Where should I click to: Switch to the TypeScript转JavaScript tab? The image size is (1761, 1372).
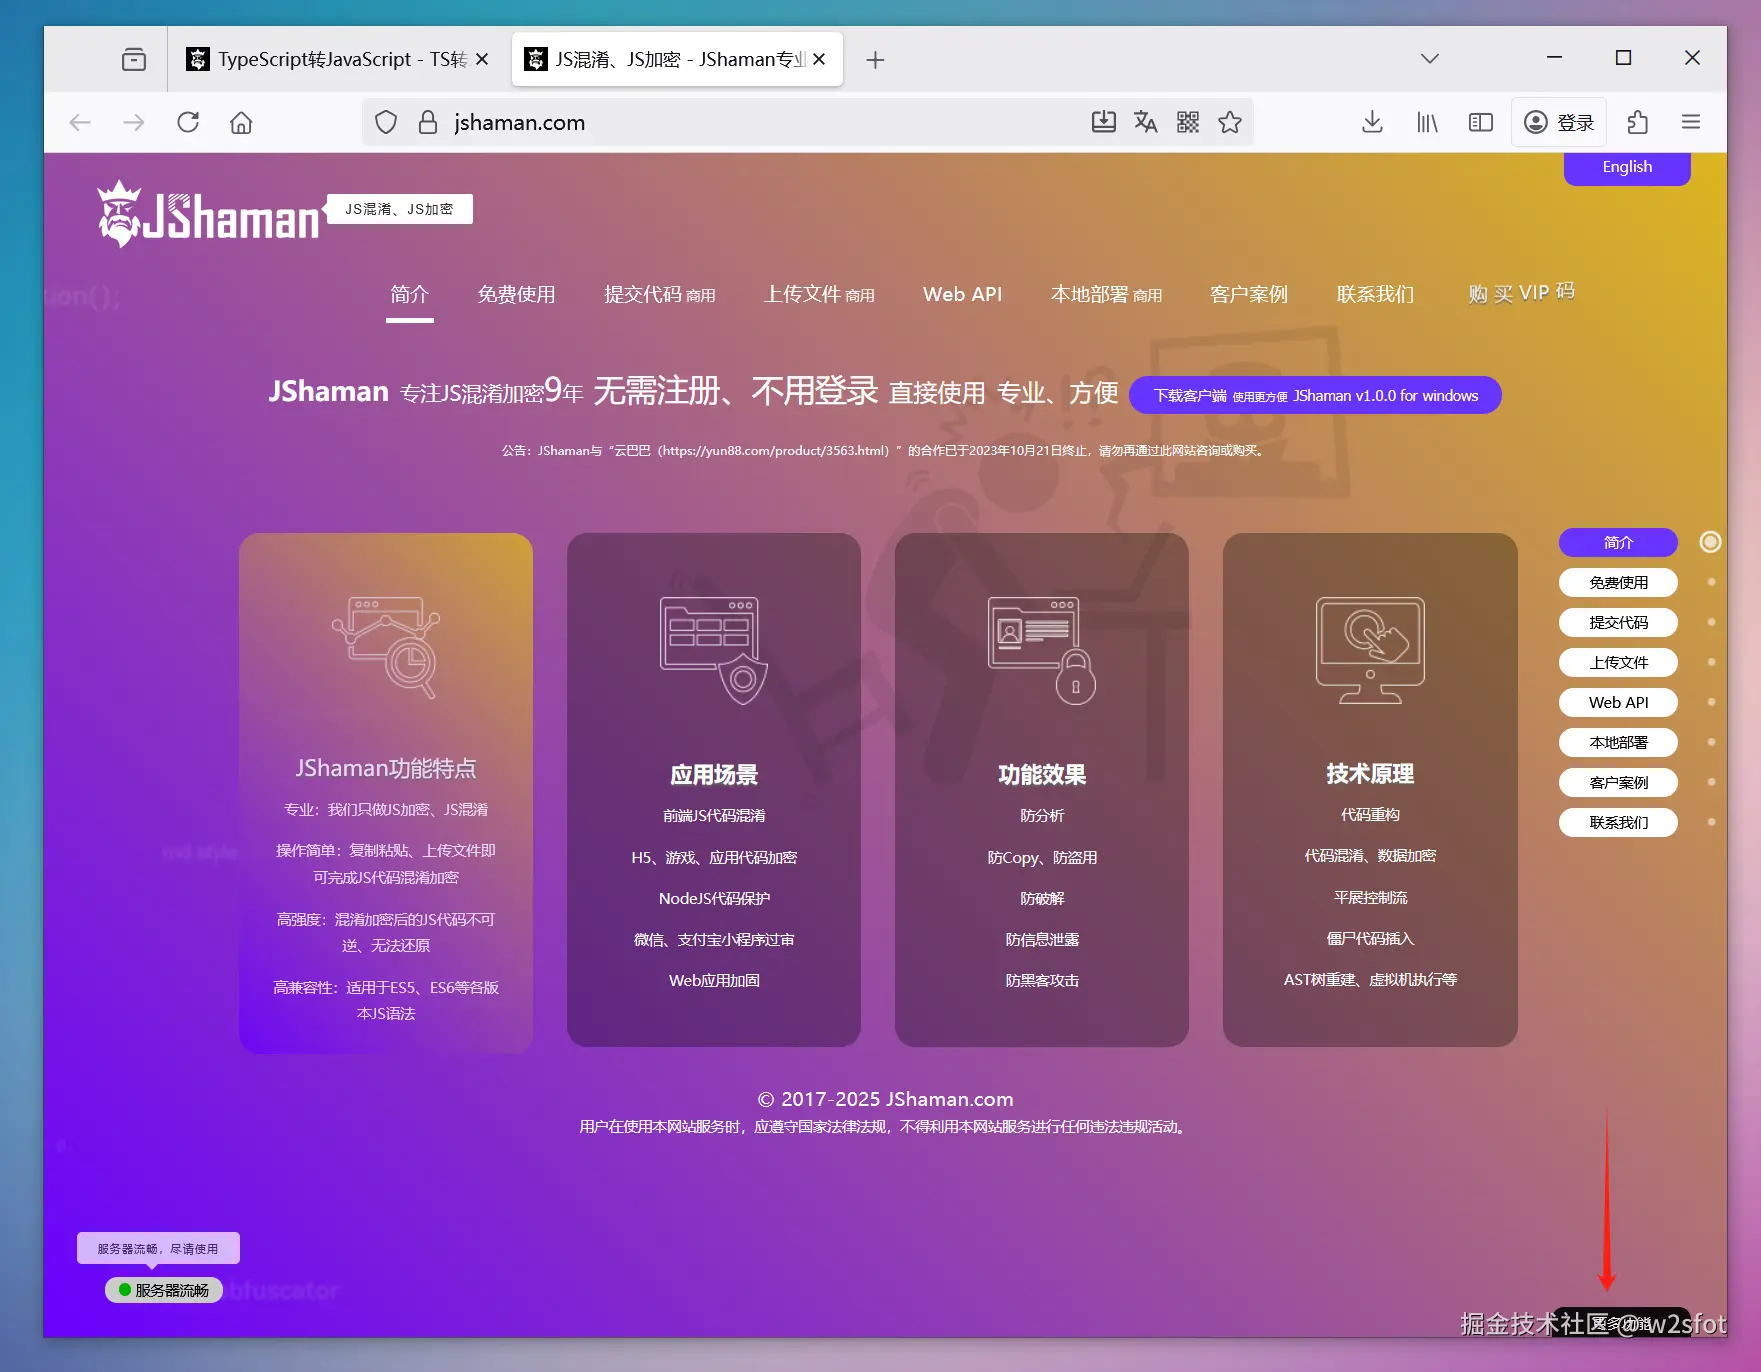(339, 59)
